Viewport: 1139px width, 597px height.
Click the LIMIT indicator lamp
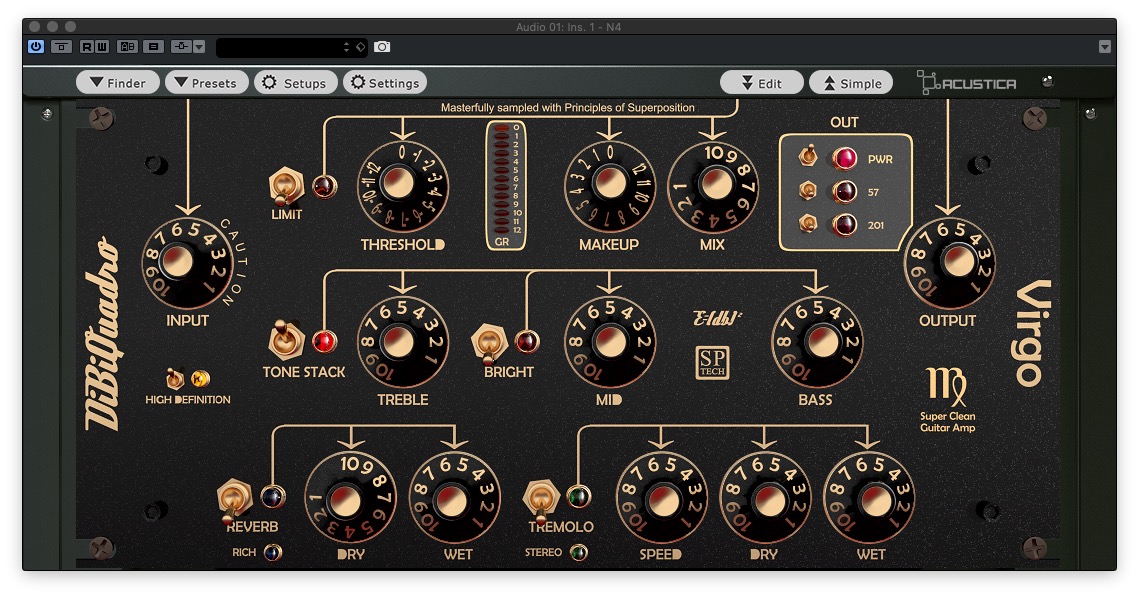(x=324, y=186)
